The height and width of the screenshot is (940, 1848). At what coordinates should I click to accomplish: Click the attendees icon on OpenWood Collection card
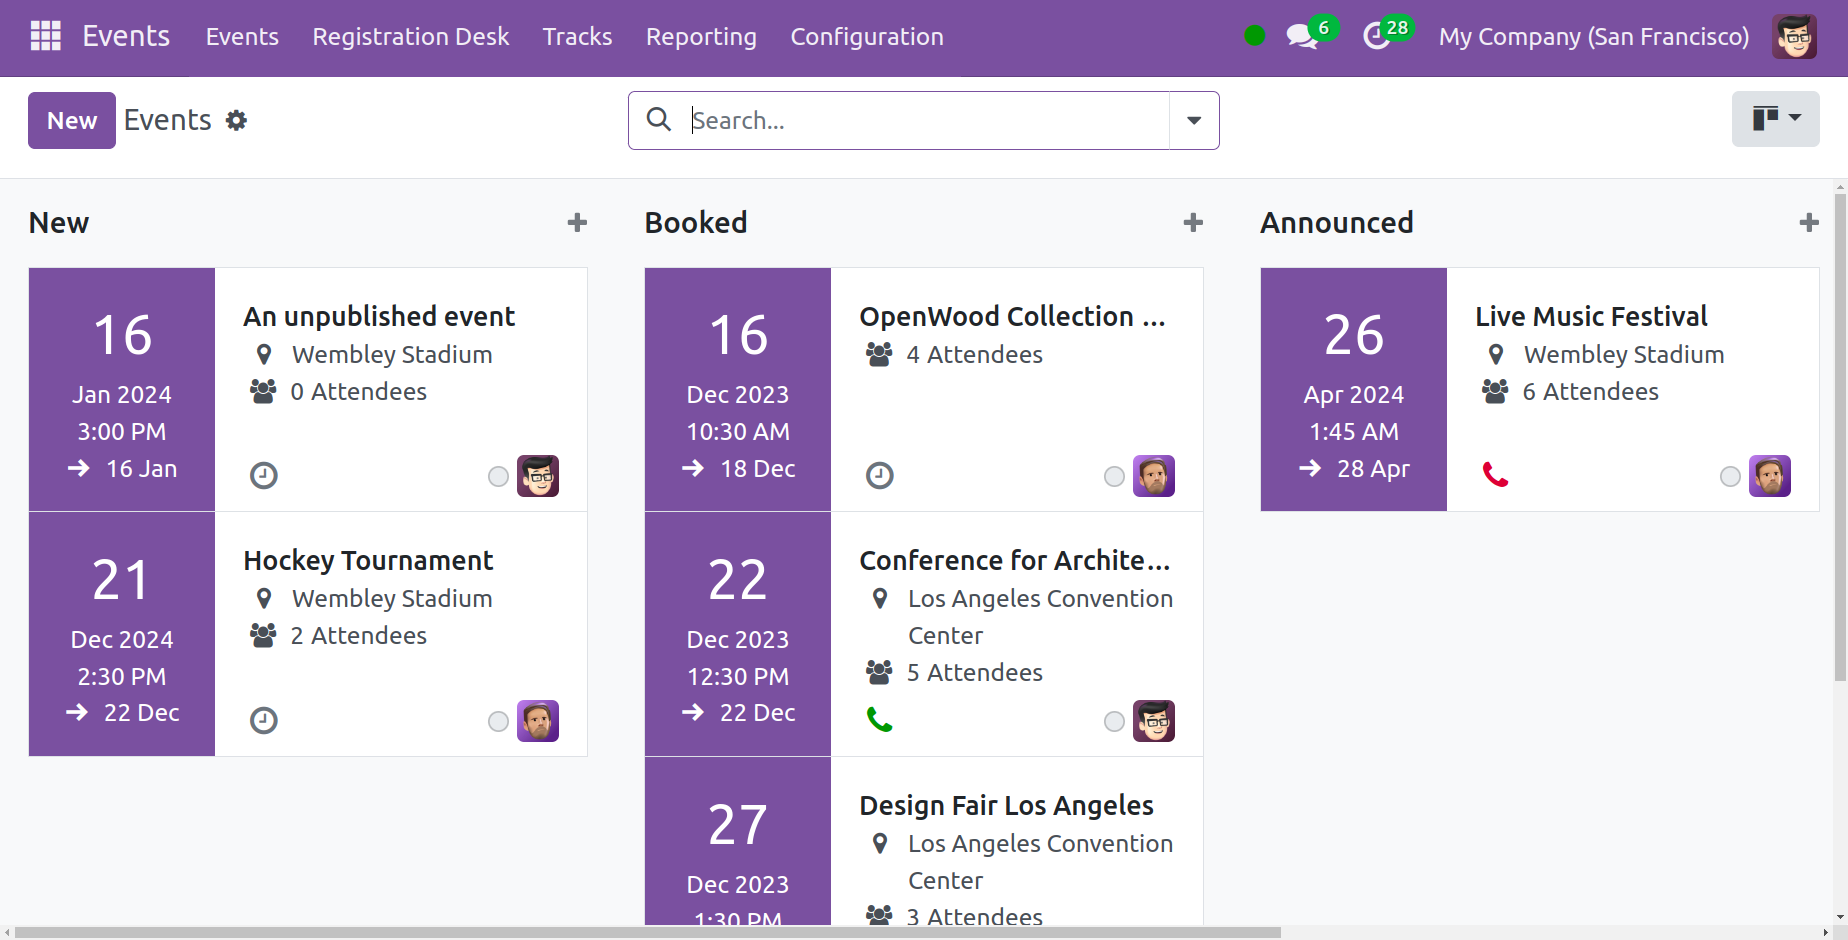[879, 354]
